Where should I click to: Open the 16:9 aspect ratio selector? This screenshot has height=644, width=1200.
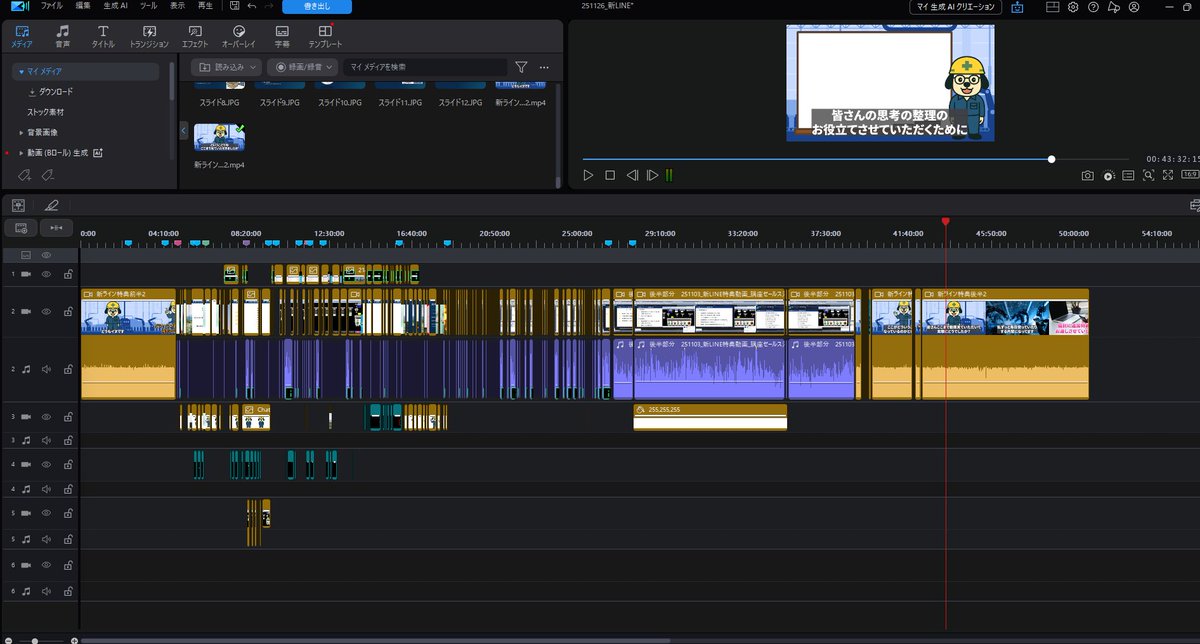1190,175
